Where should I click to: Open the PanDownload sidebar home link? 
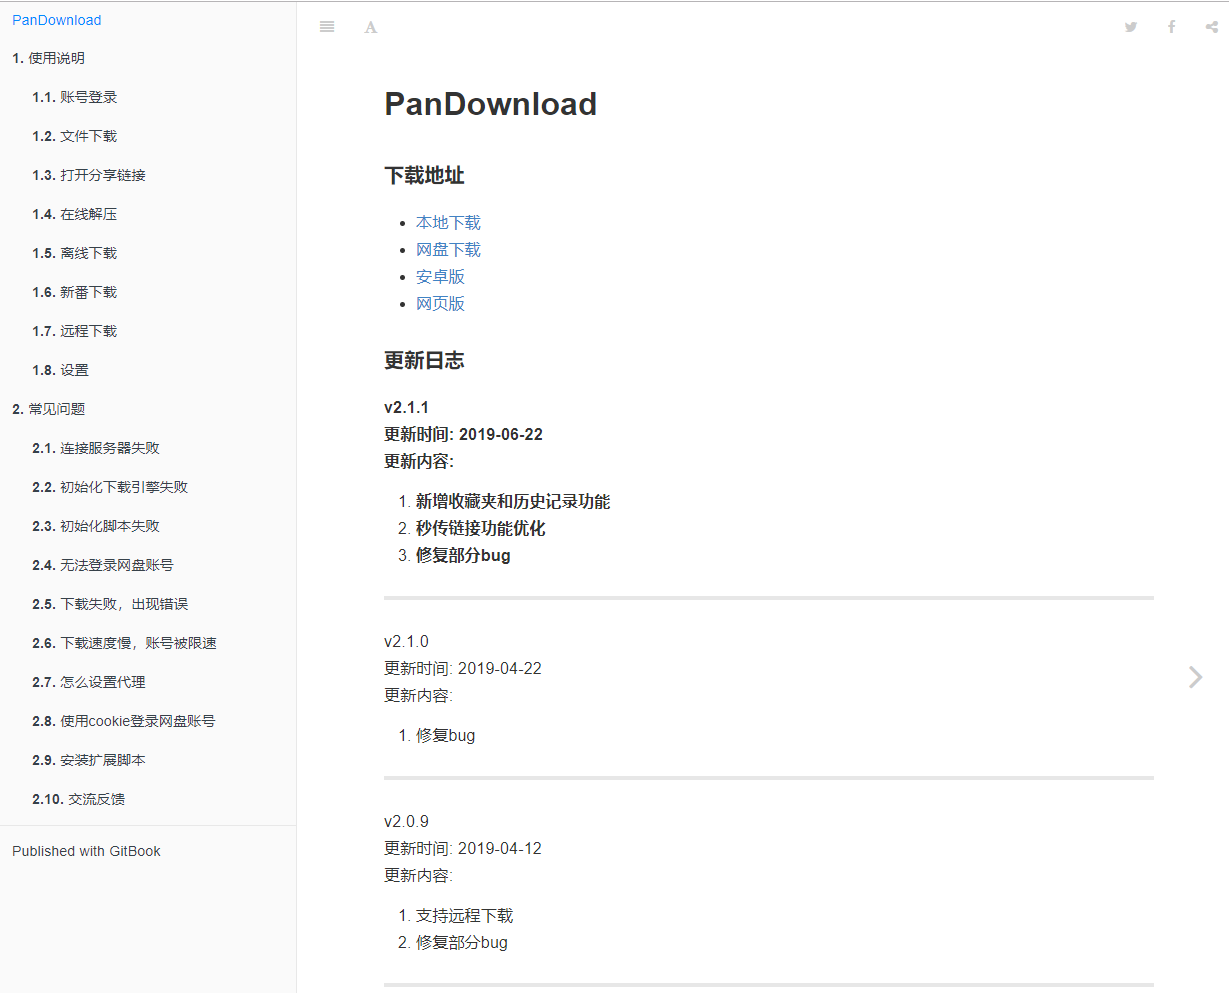[57, 20]
